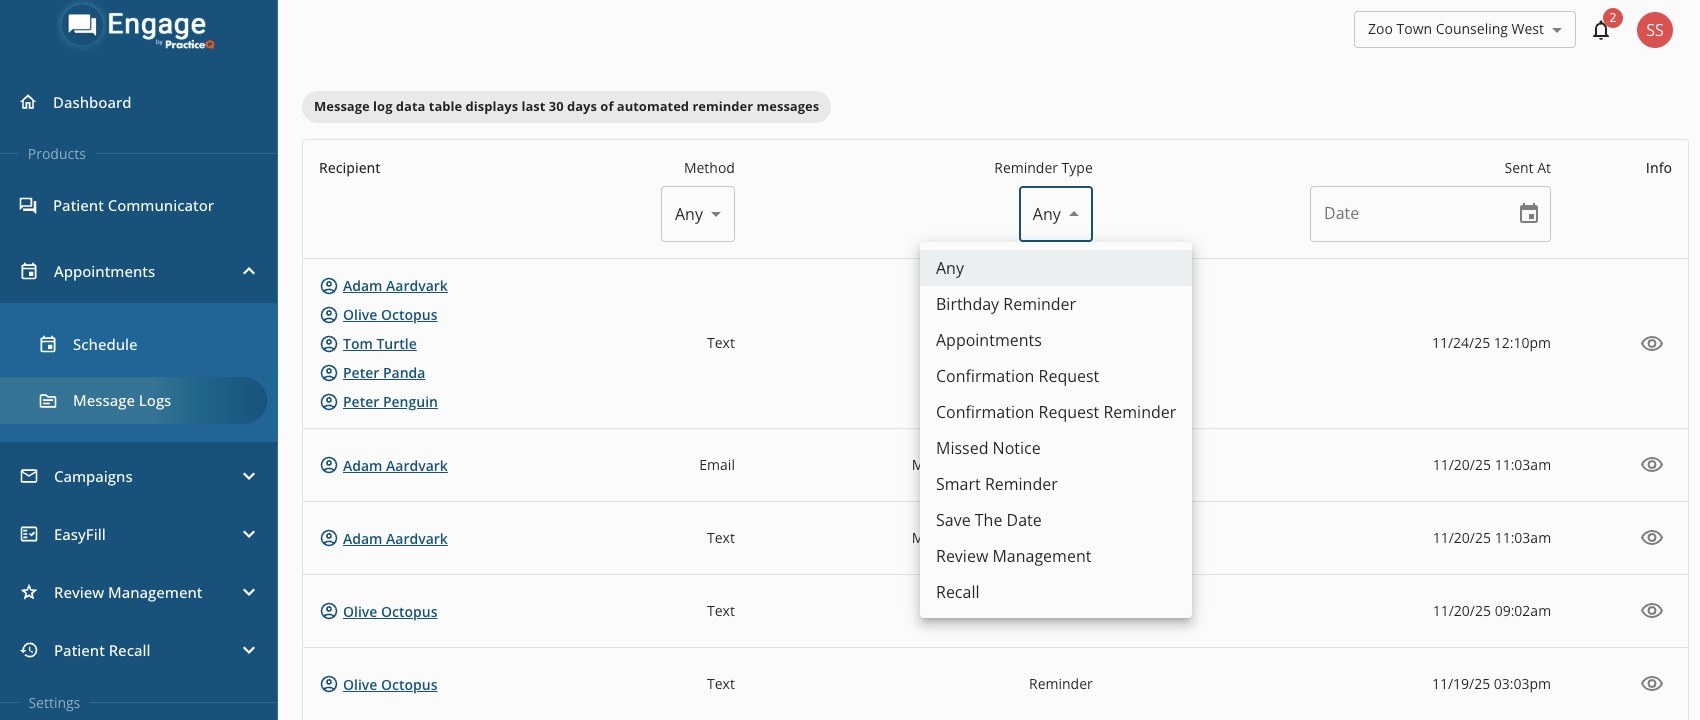This screenshot has height=720, width=1700.
Task: Click the Engage logo
Action: tap(137, 27)
